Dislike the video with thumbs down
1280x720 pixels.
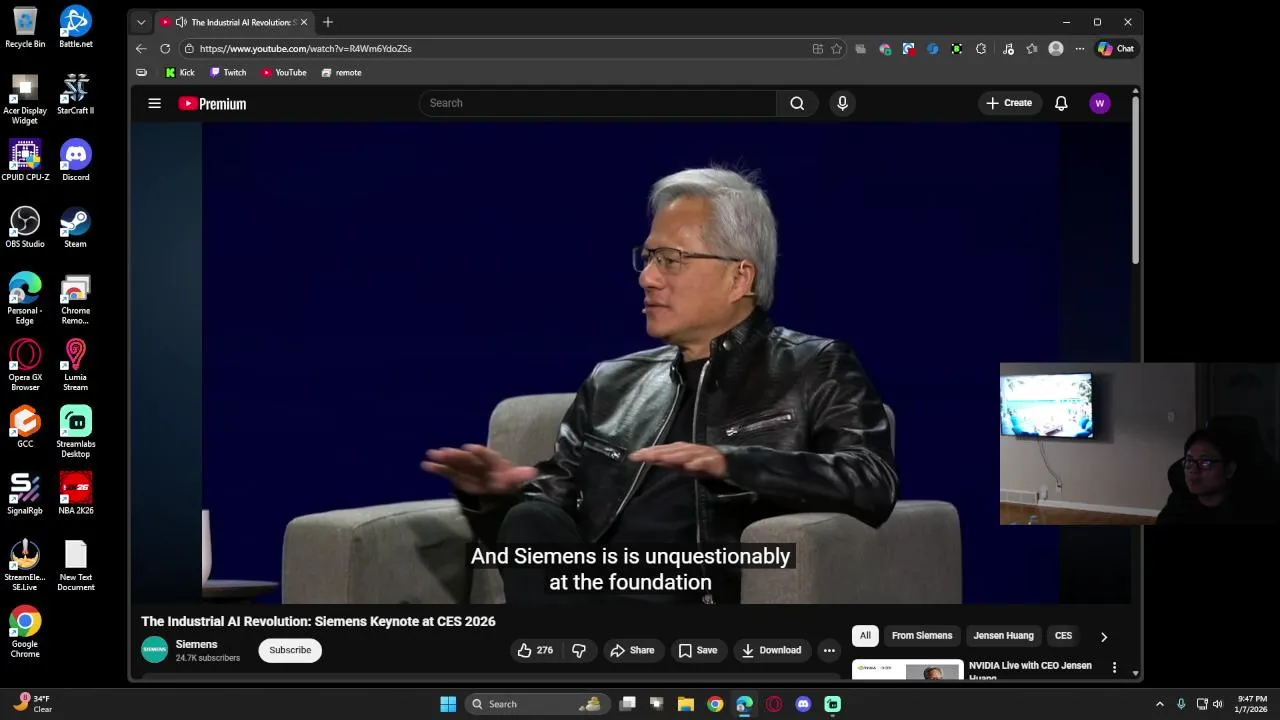point(579,650)
